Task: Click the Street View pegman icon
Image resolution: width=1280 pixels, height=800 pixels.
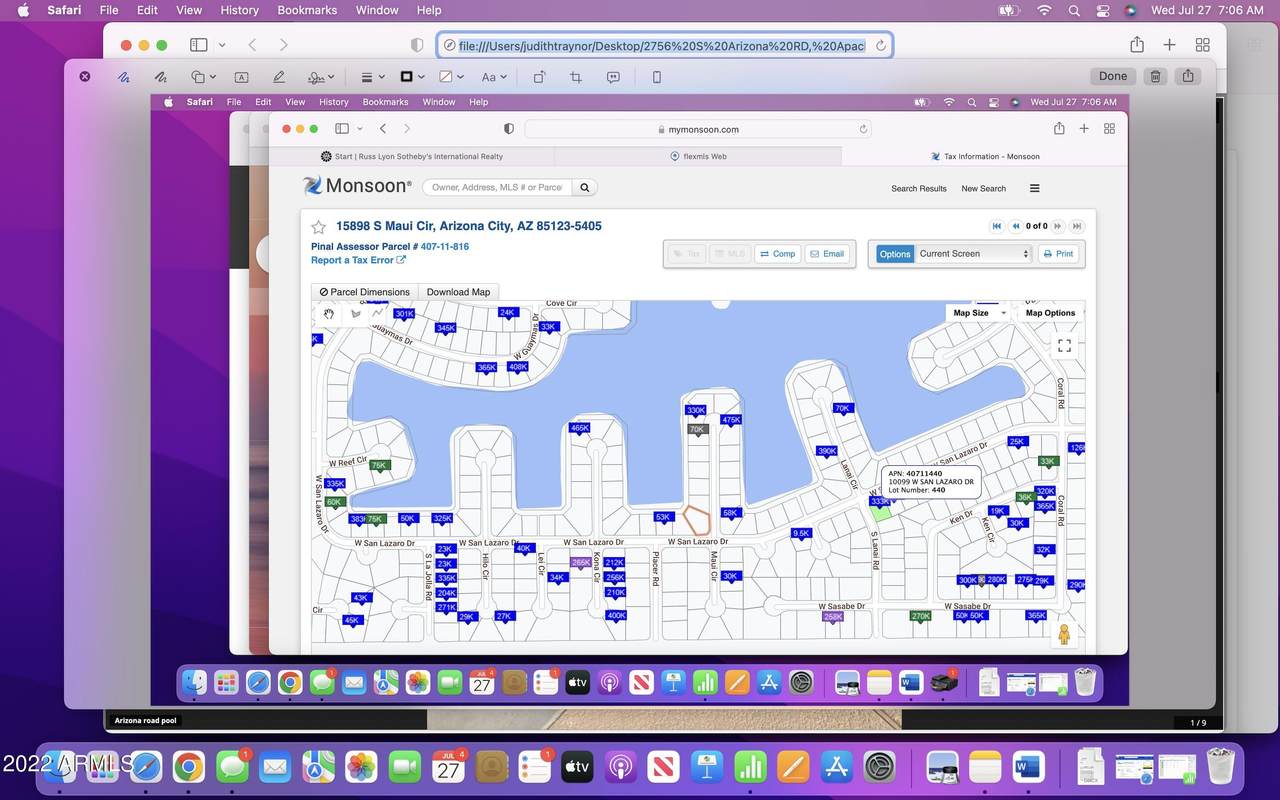Action: (x=1064, y=635)
